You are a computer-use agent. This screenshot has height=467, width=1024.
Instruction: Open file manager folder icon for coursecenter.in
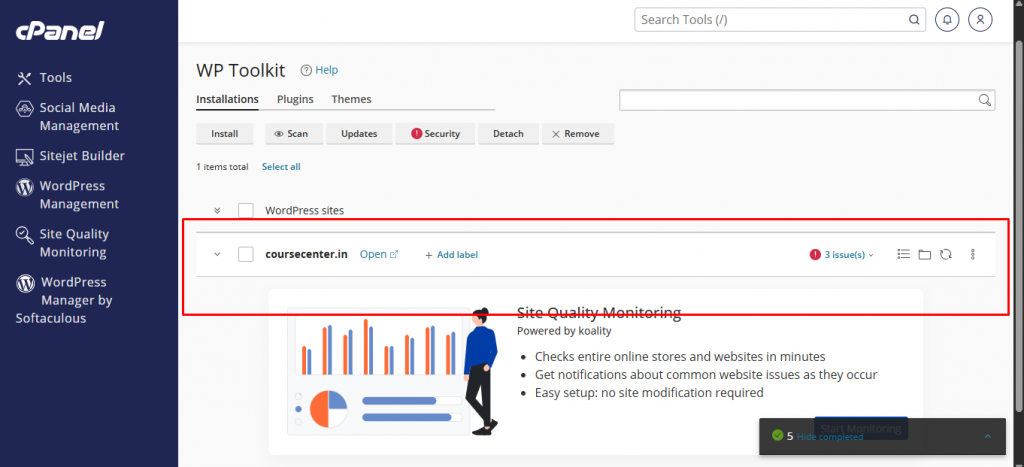tap(924, 255)
